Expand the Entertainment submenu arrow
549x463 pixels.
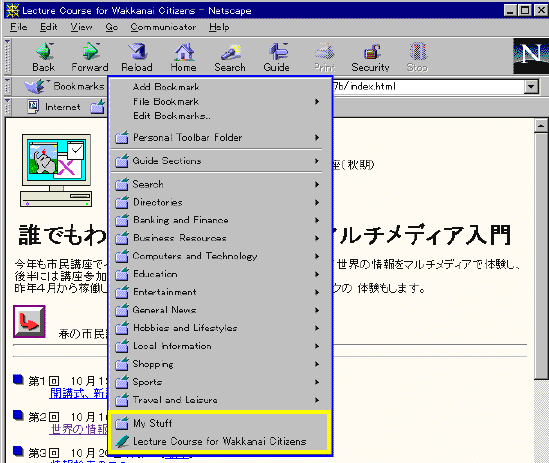(317, 292)
